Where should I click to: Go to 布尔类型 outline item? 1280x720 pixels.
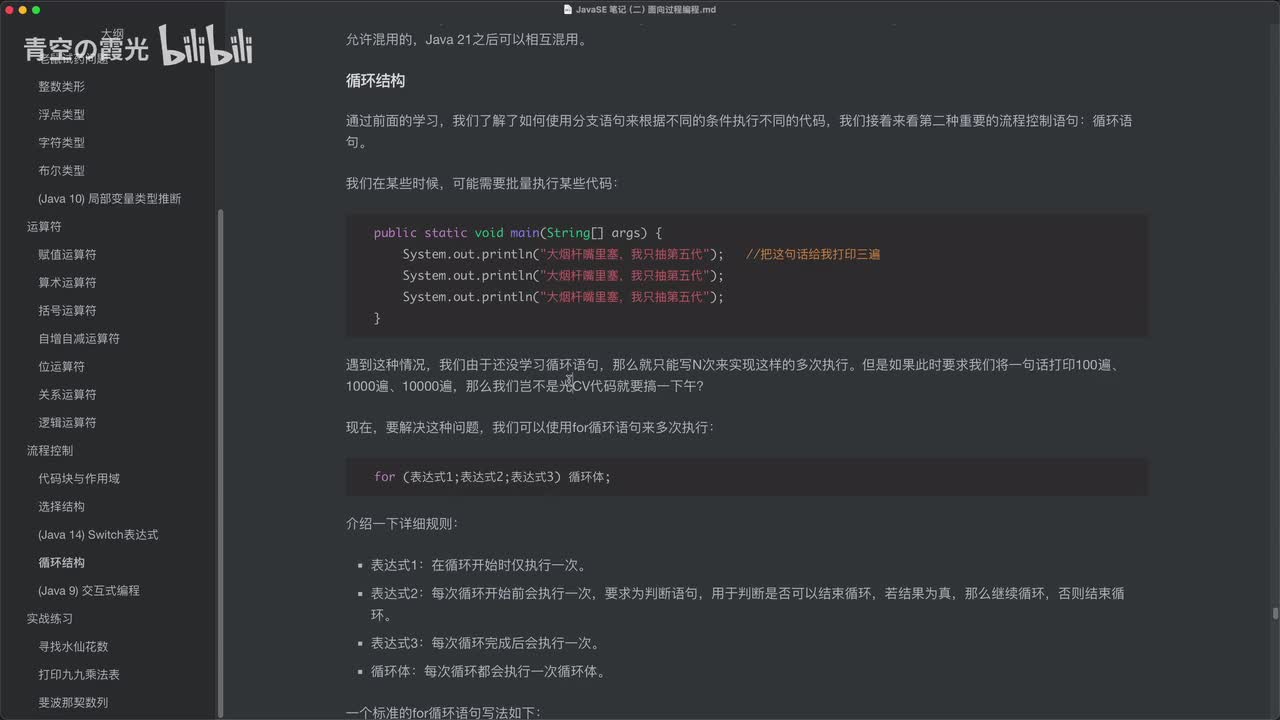(x=61, y=171)
